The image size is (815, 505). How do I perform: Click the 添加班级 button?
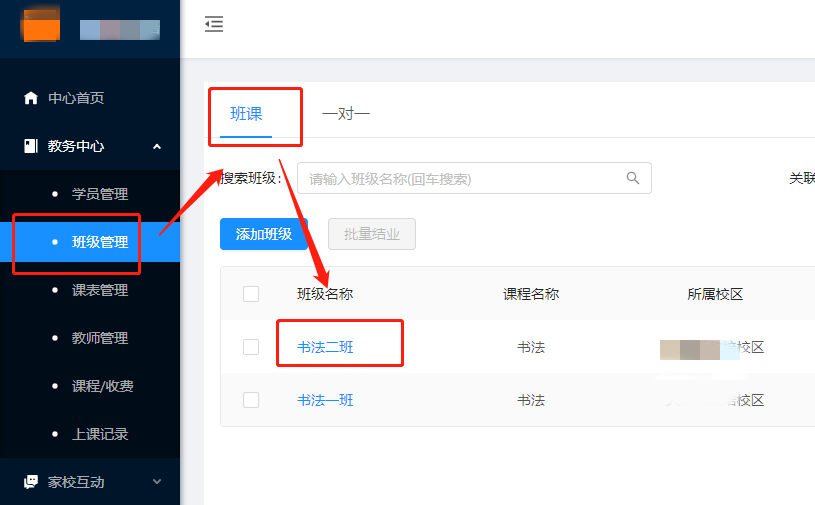click(264, 234)
